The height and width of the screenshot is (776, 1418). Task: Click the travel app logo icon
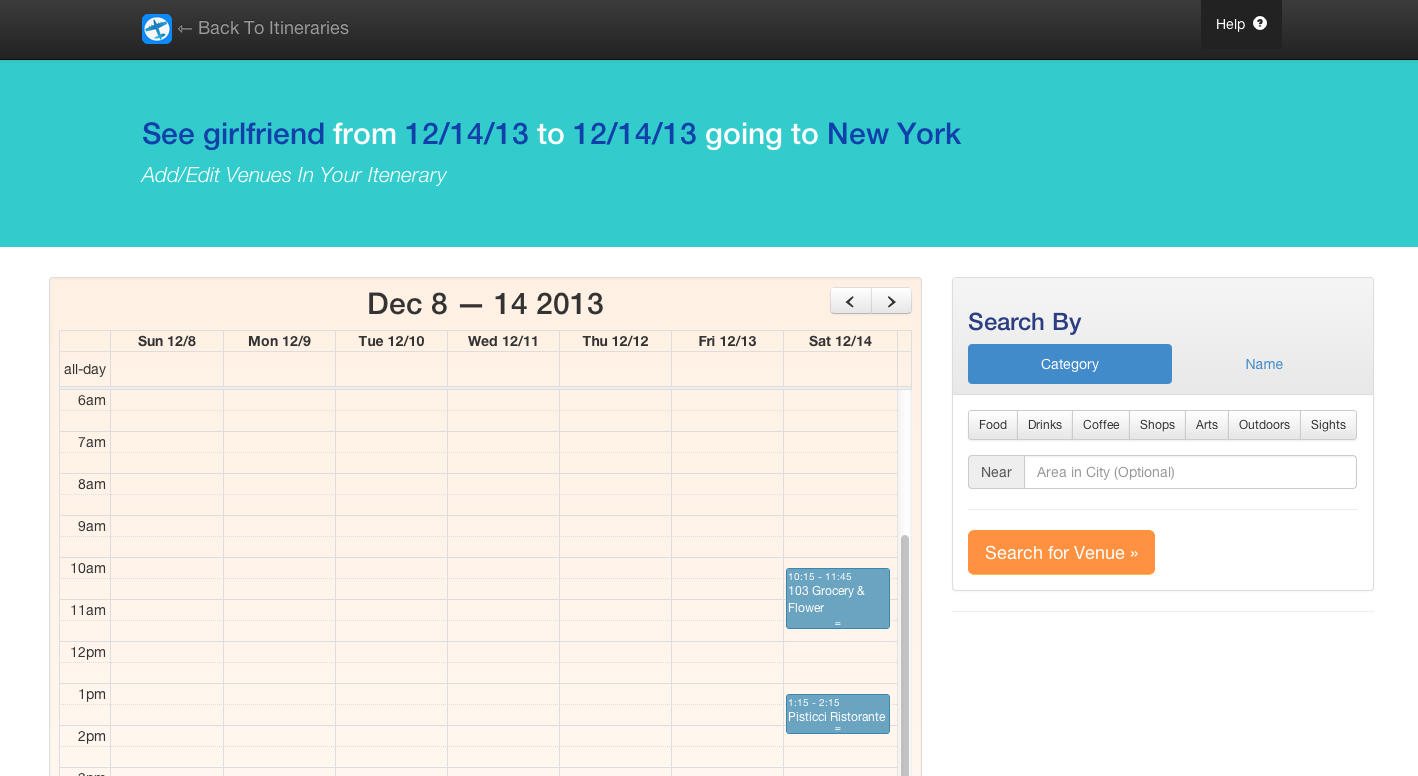click(x=157, y=29)
